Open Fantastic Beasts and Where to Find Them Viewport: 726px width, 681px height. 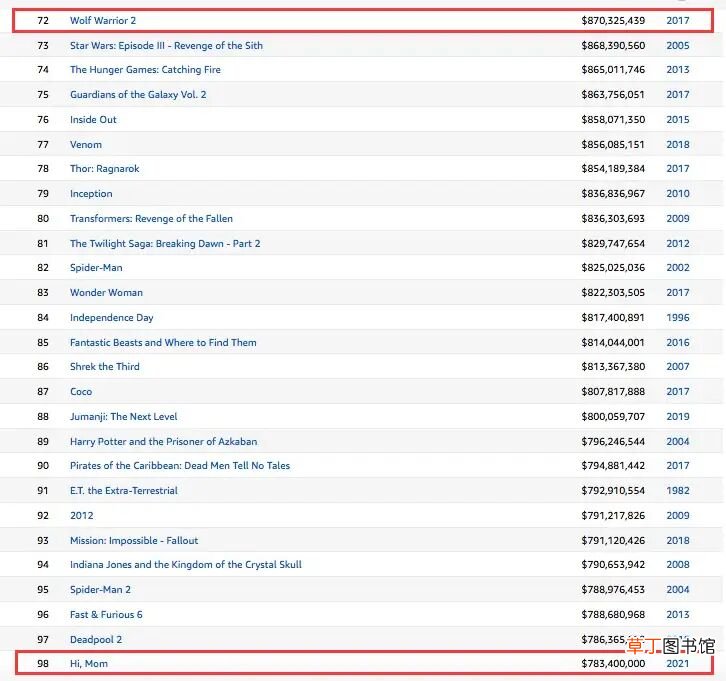click(x=163, y=343)
